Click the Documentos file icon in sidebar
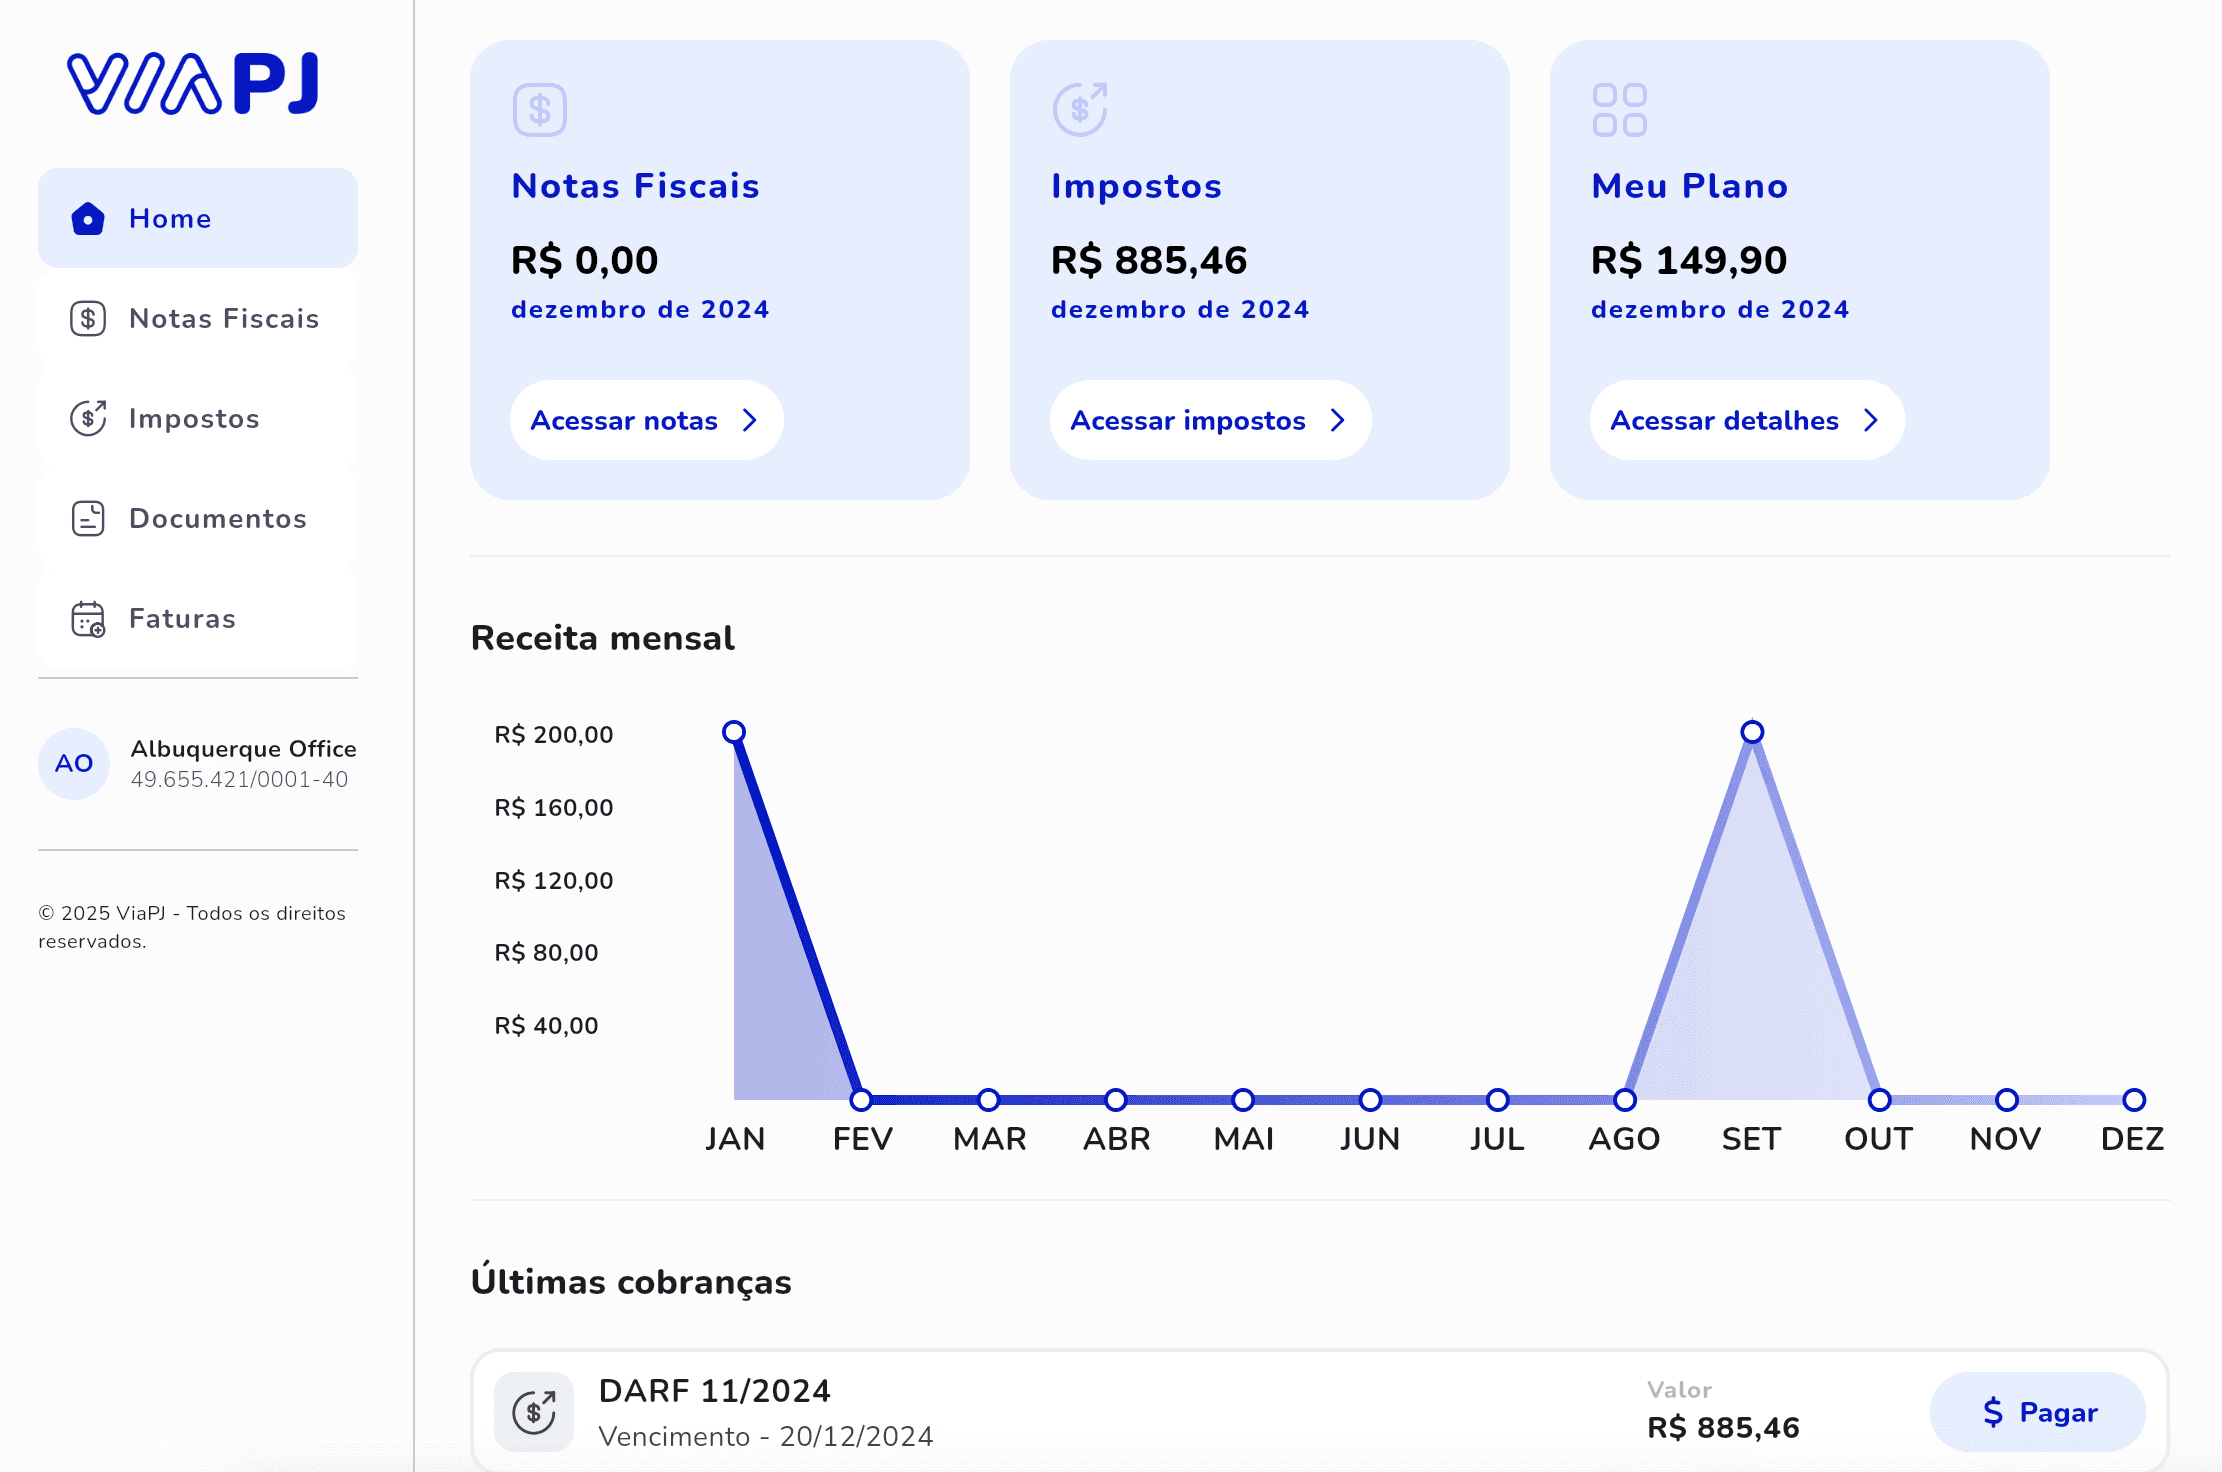Image resolution: width=2222 pixels, height=1472 pixels. click(x=88, y=518)
